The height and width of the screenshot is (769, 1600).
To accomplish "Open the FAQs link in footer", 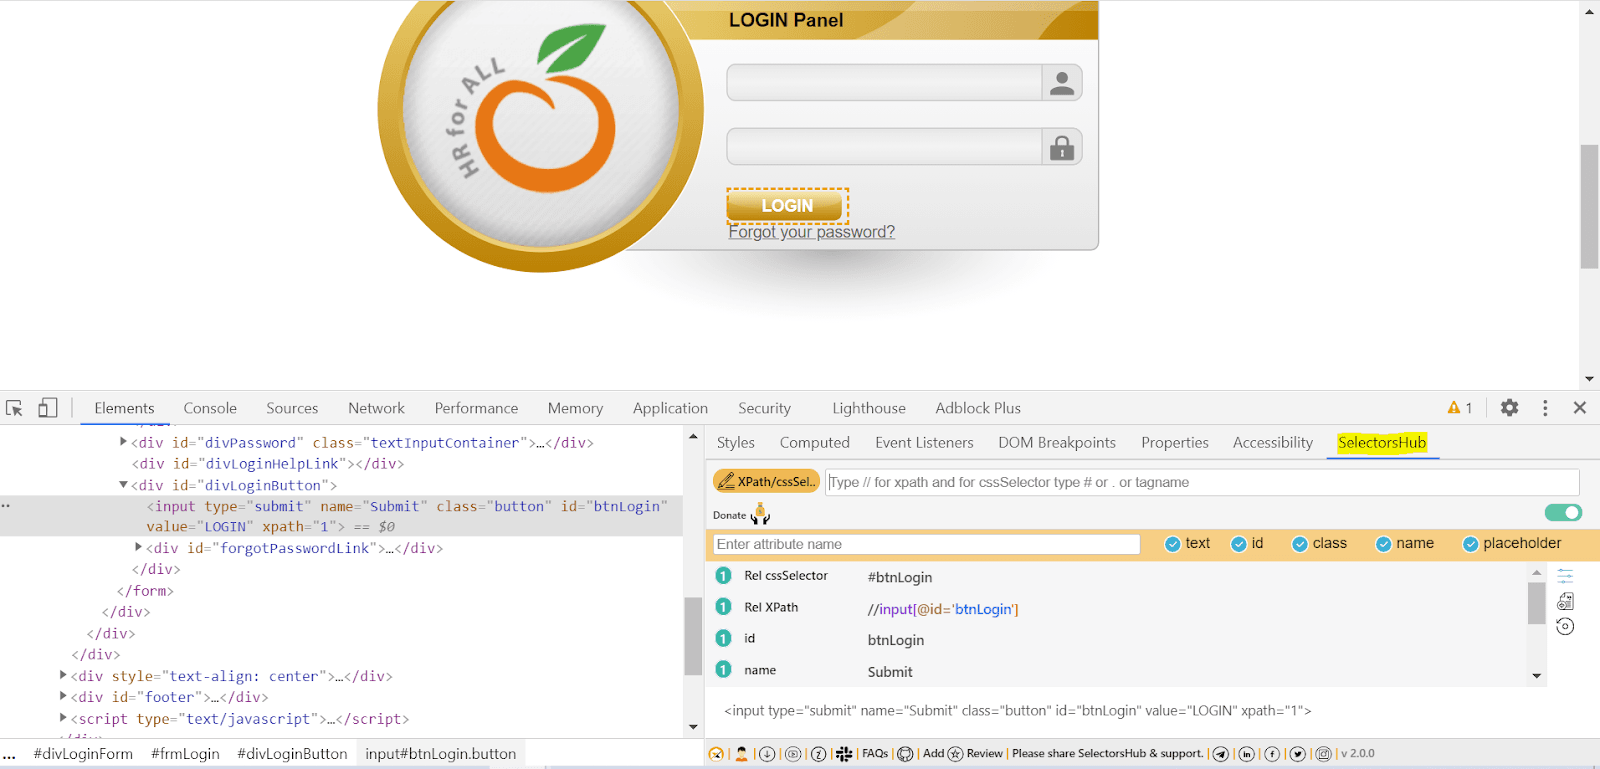I will (x=875, y=754).
